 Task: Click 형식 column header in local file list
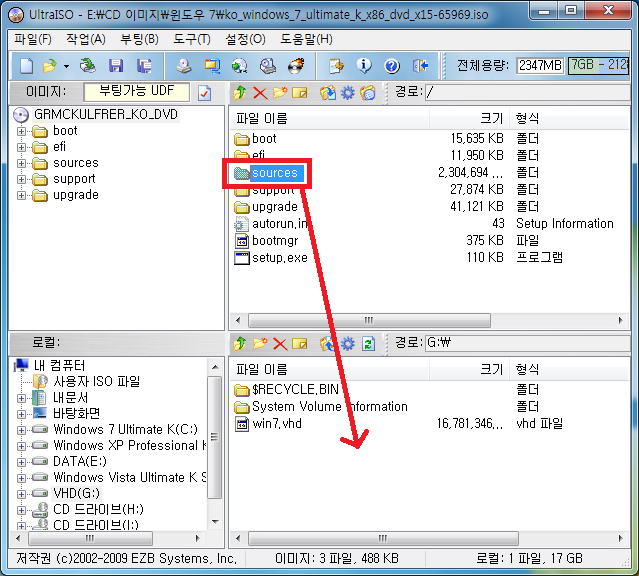(x=569, y=369)
